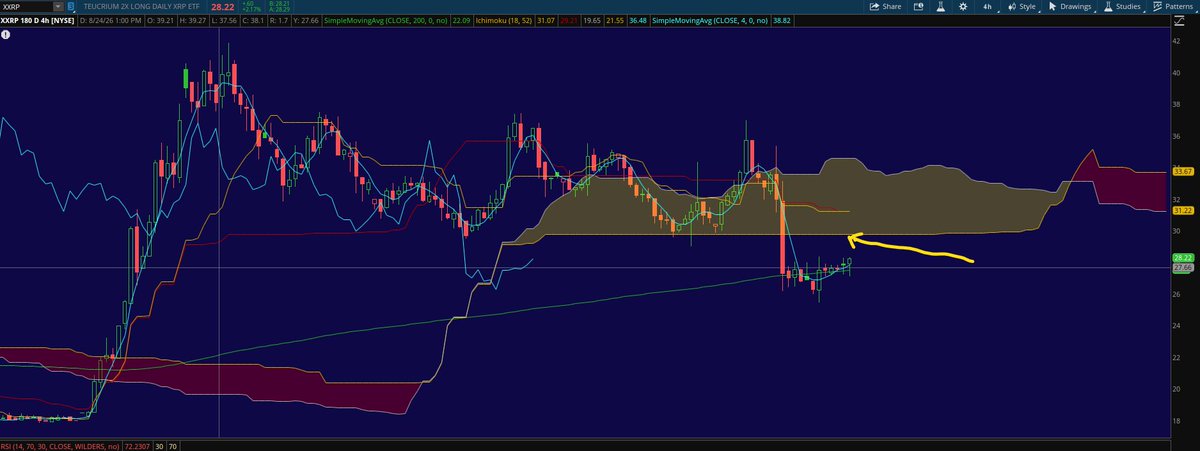Open chart settings gear icon
This screenshot has height=451, width=1200.
[963, 6]
